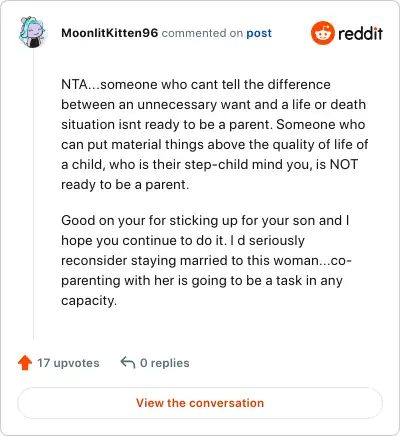Viewport: 400px width, 436px height.
Task: Click the "commented on" header text
Action: pyautogui.click(x=202, y=33)
